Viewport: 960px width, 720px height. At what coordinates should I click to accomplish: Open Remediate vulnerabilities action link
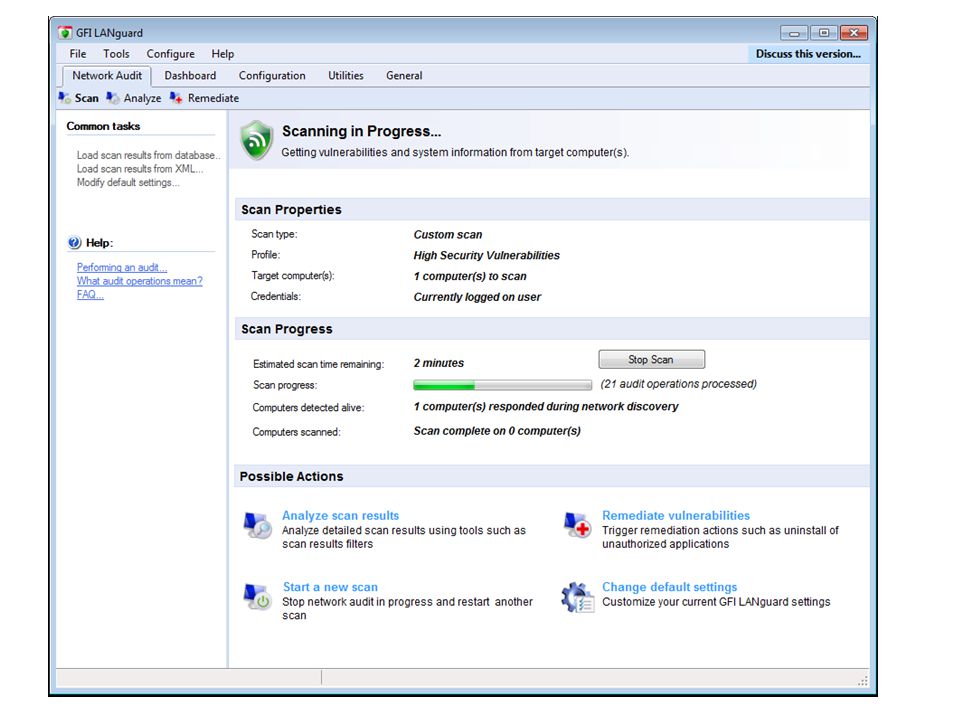click(676, 516)
